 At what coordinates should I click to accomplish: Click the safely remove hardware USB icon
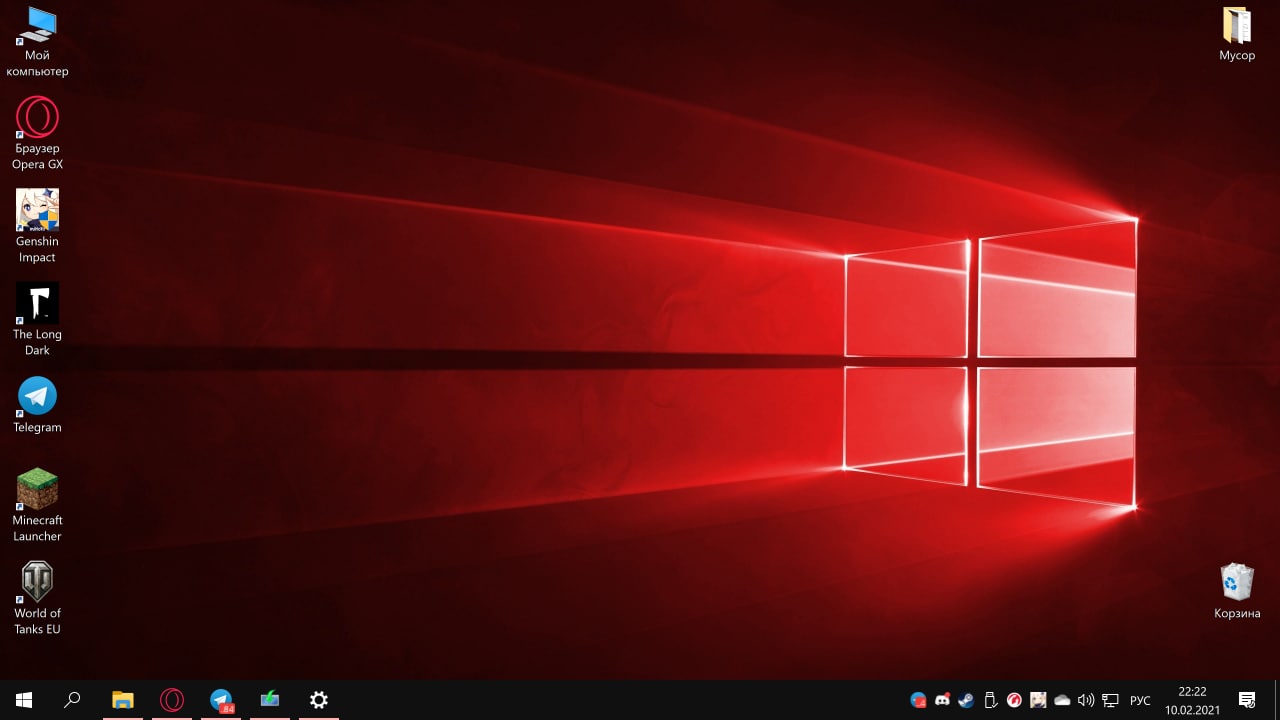coord(990,700)
